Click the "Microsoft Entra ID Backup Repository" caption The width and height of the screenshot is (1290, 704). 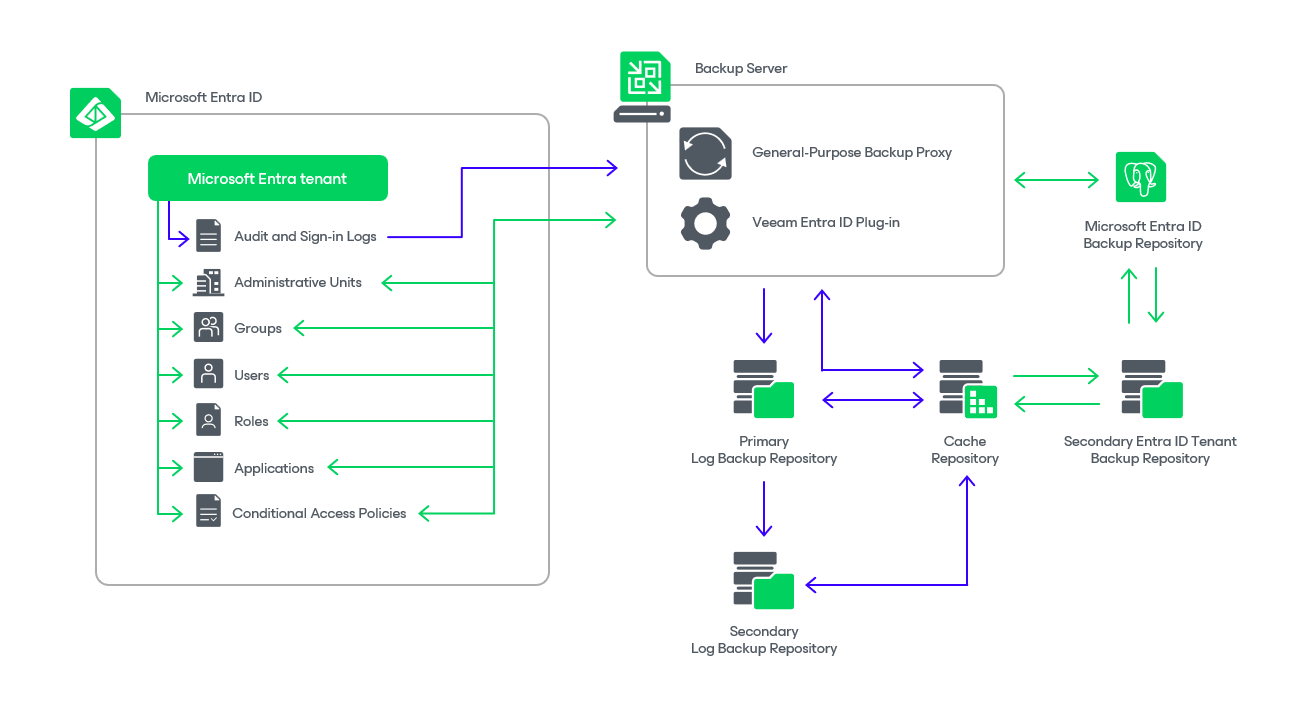tap(1143, 235)
